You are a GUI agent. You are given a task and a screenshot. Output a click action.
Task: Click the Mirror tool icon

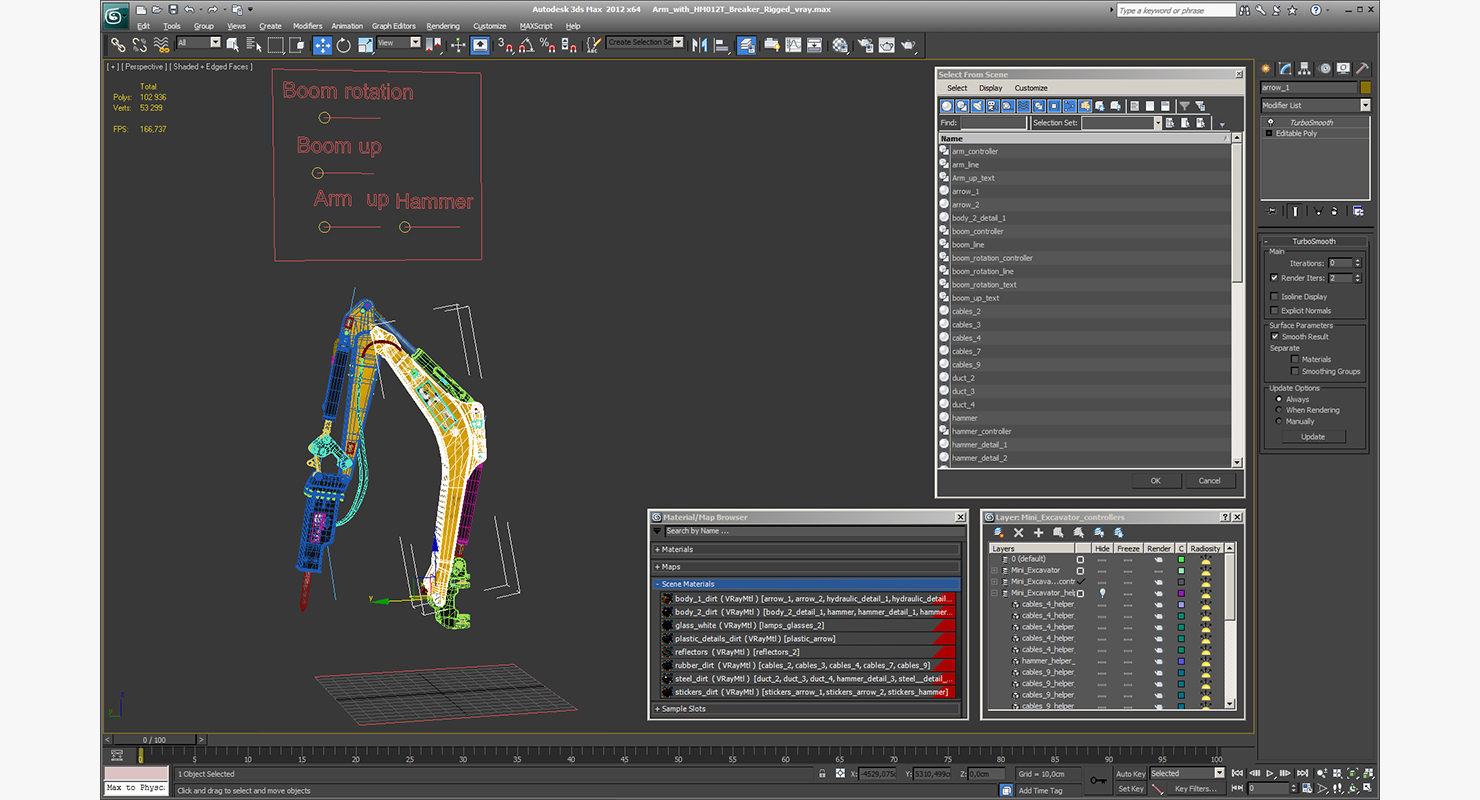pyautogui.click(x=699, y=45)
